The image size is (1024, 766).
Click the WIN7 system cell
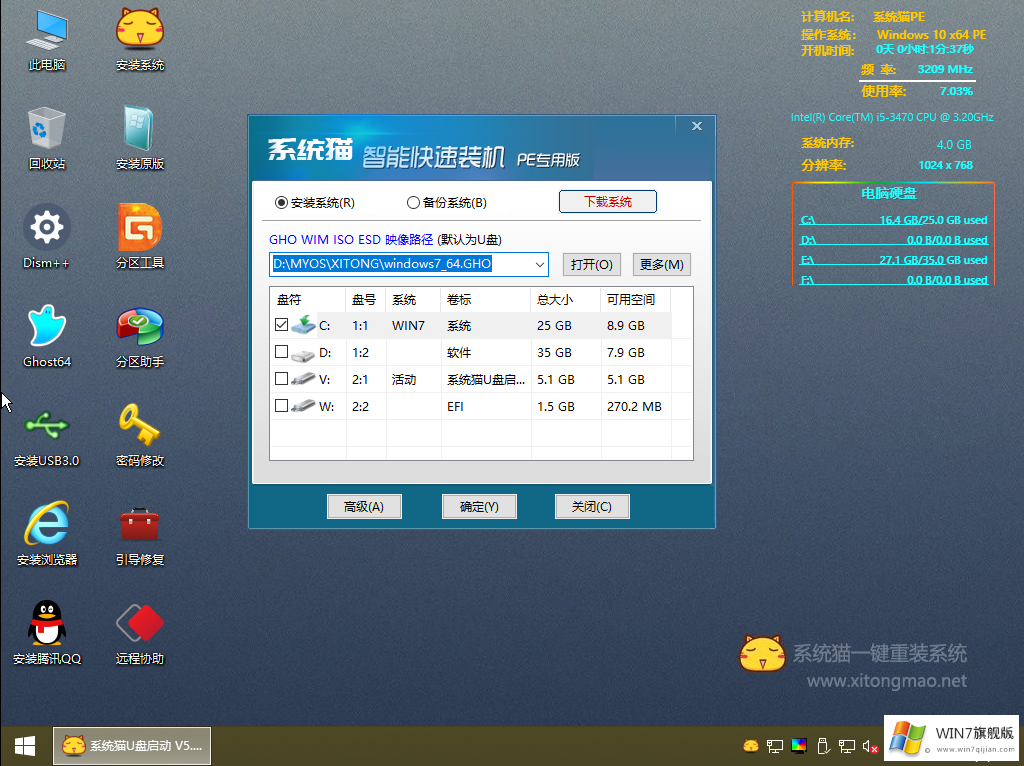pyautogui.click(x=408, y=325)
